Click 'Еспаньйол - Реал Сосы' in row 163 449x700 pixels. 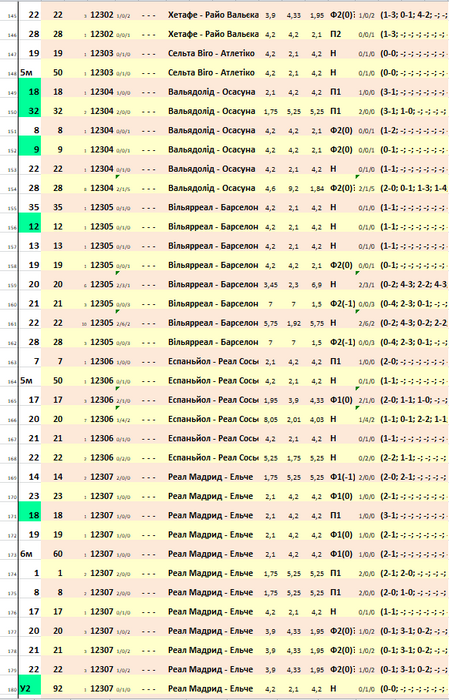tap(213, 361)
